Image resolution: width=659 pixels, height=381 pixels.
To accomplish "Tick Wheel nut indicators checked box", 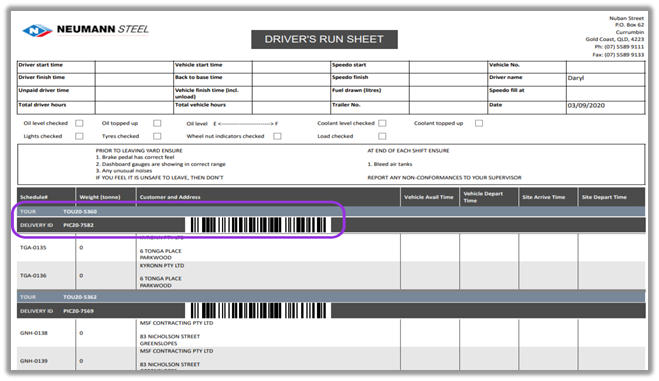I will point(277,136).
